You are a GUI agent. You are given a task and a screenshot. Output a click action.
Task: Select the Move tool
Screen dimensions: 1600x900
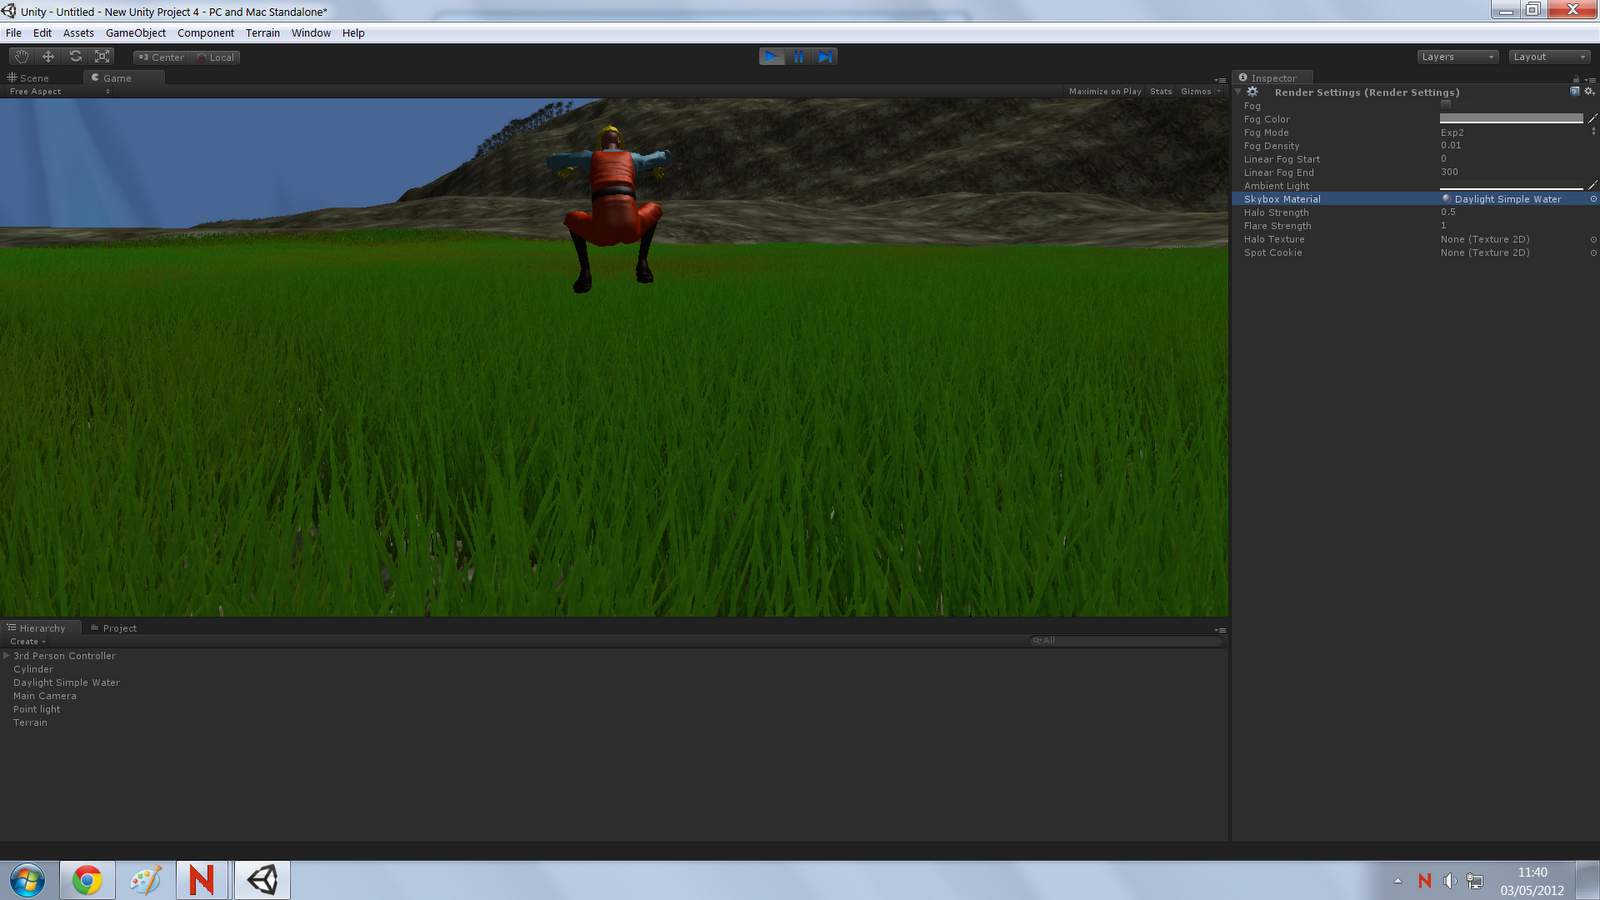point(48,56)
